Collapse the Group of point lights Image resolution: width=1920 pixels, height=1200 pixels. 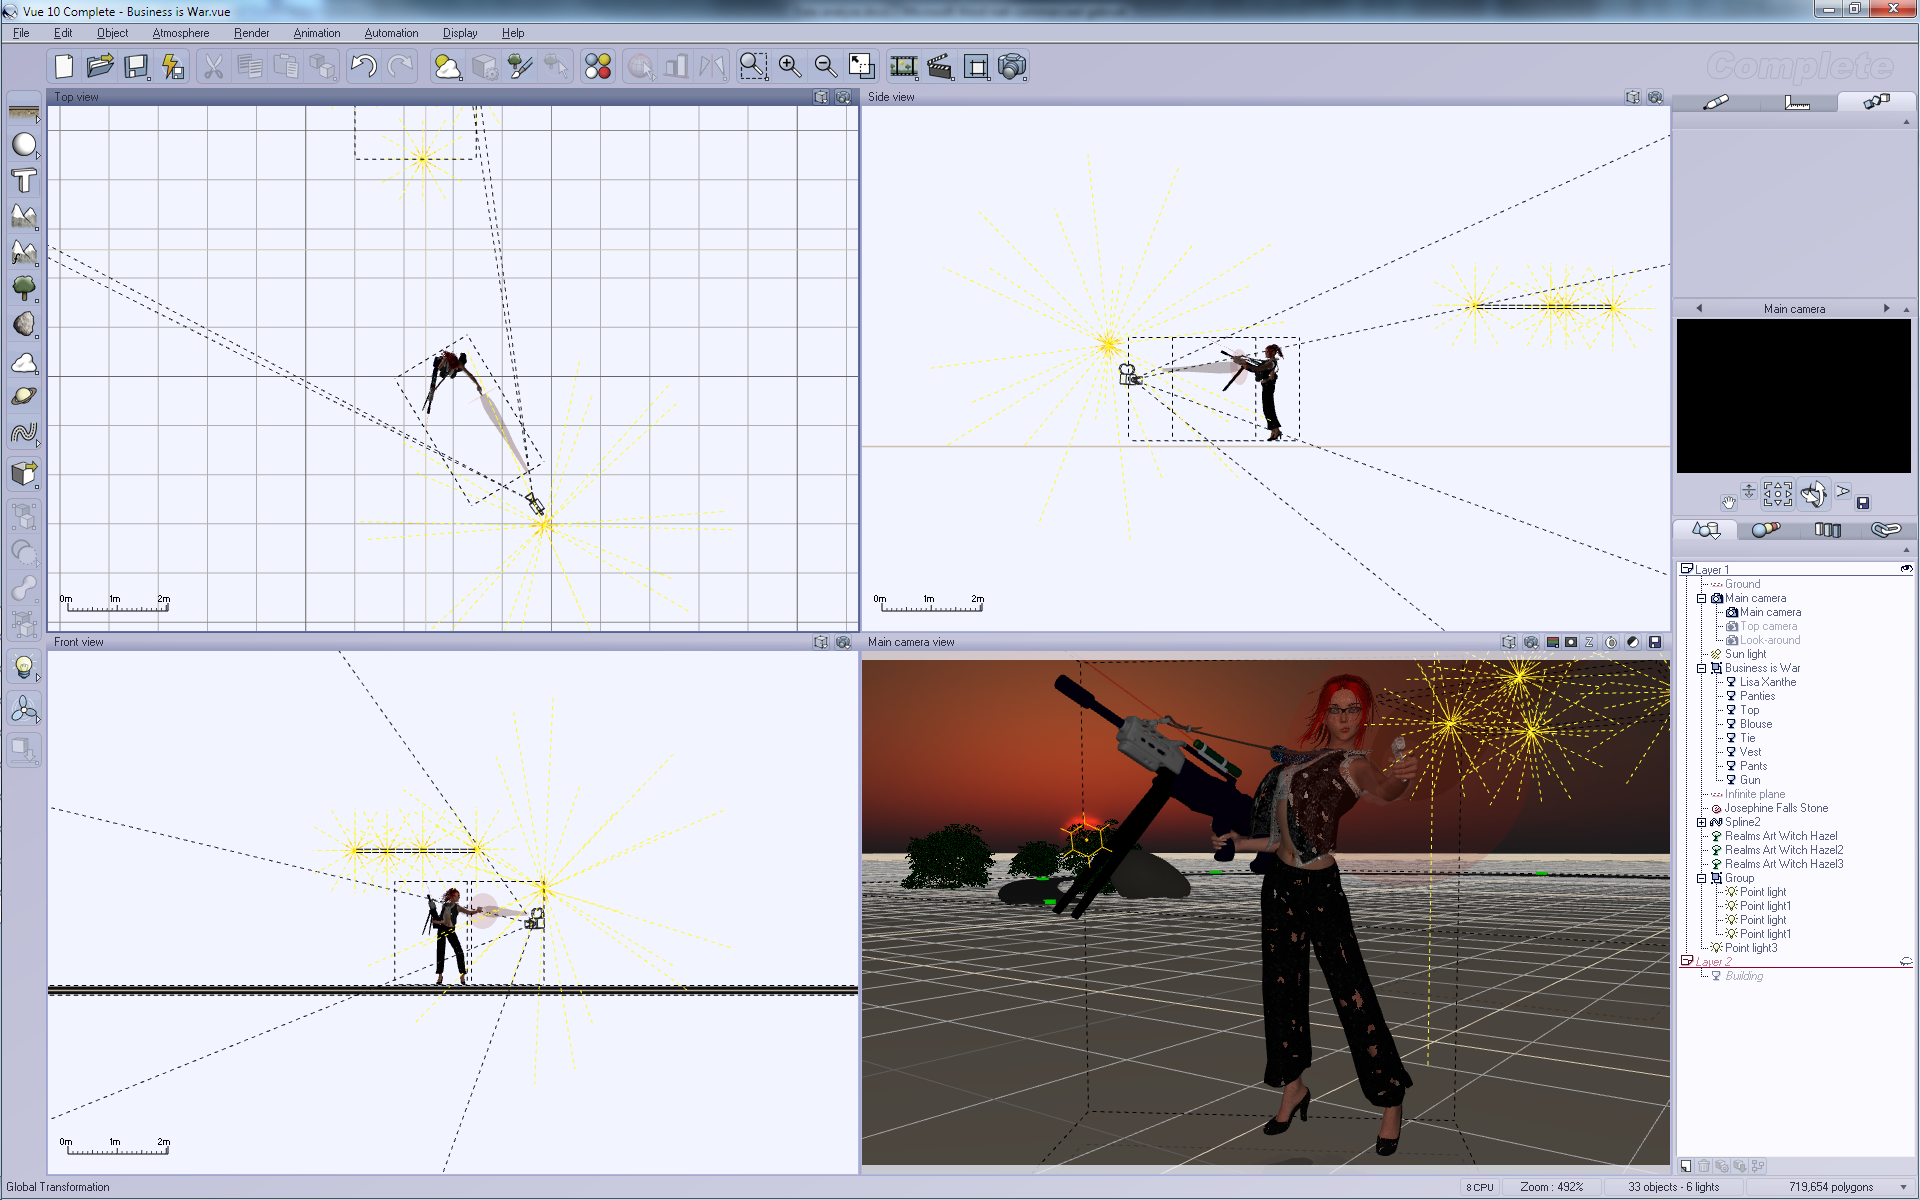click(x=1701, y=878)
